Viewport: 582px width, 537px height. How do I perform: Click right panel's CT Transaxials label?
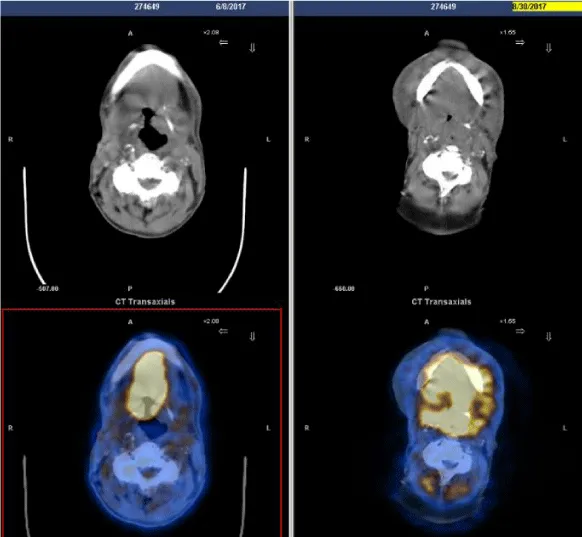[441, 302]
